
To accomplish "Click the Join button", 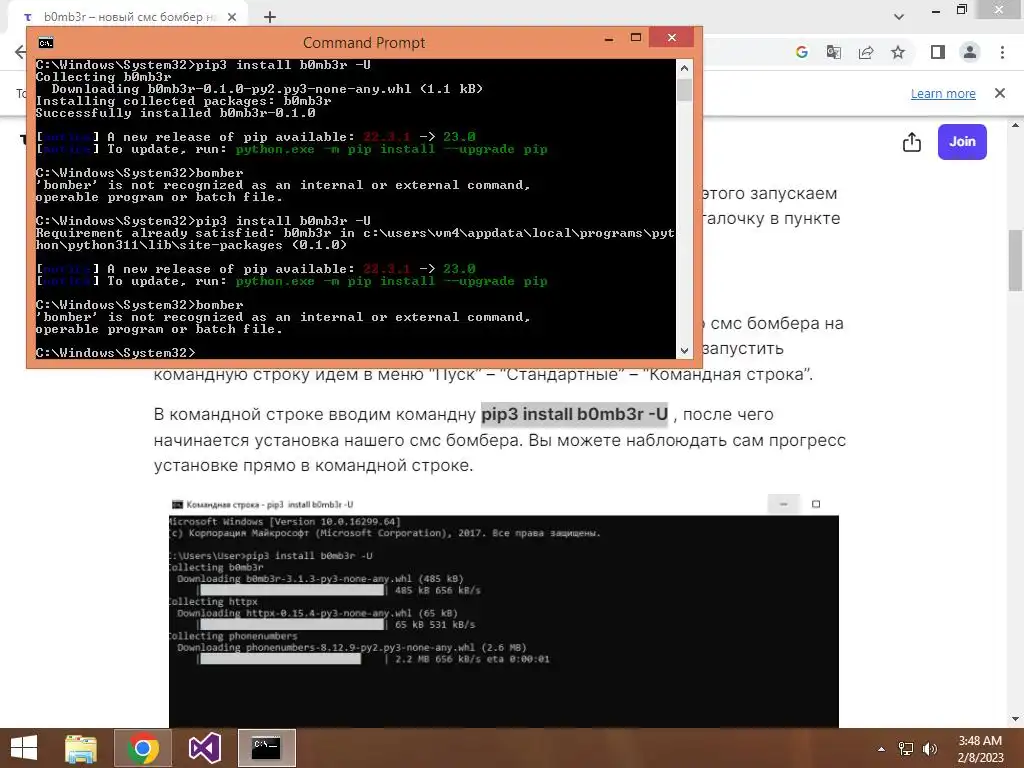I will (x=962, y=142).
